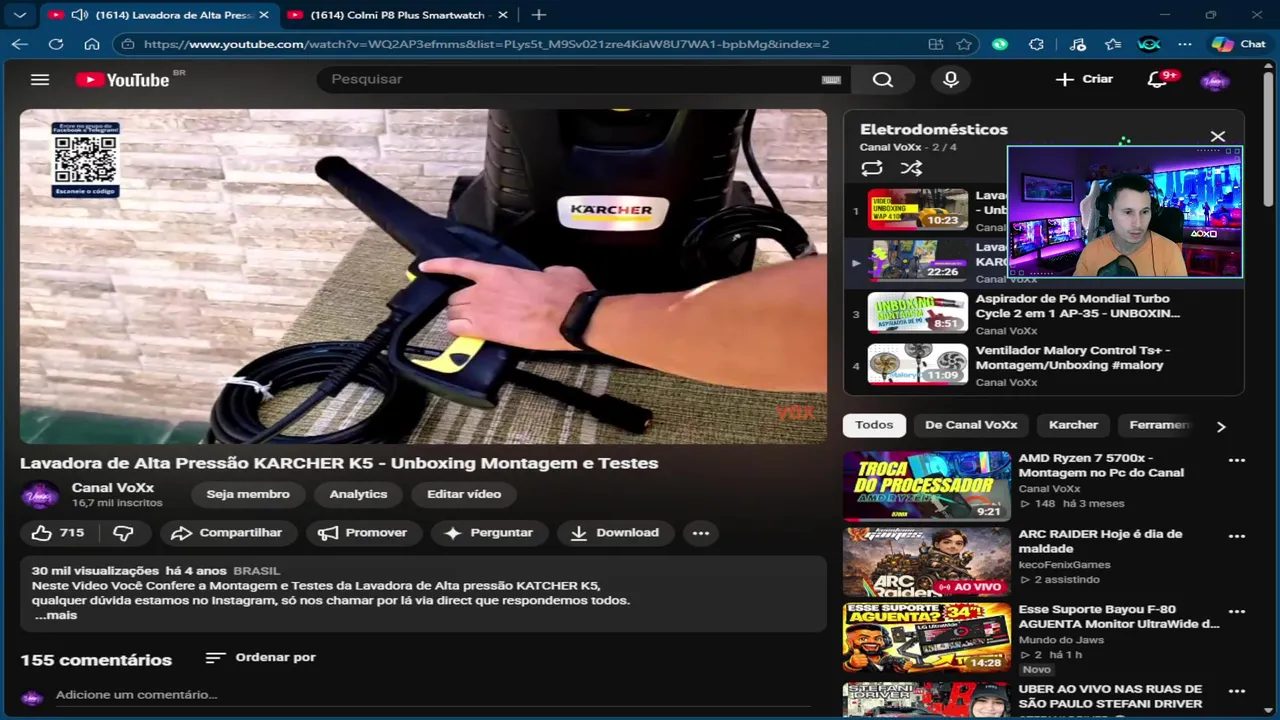This screenshot has width=1280, height=720.
Task: Open options for the AMD Ryzen 7 5700x video
Action: click(1237, 461)
